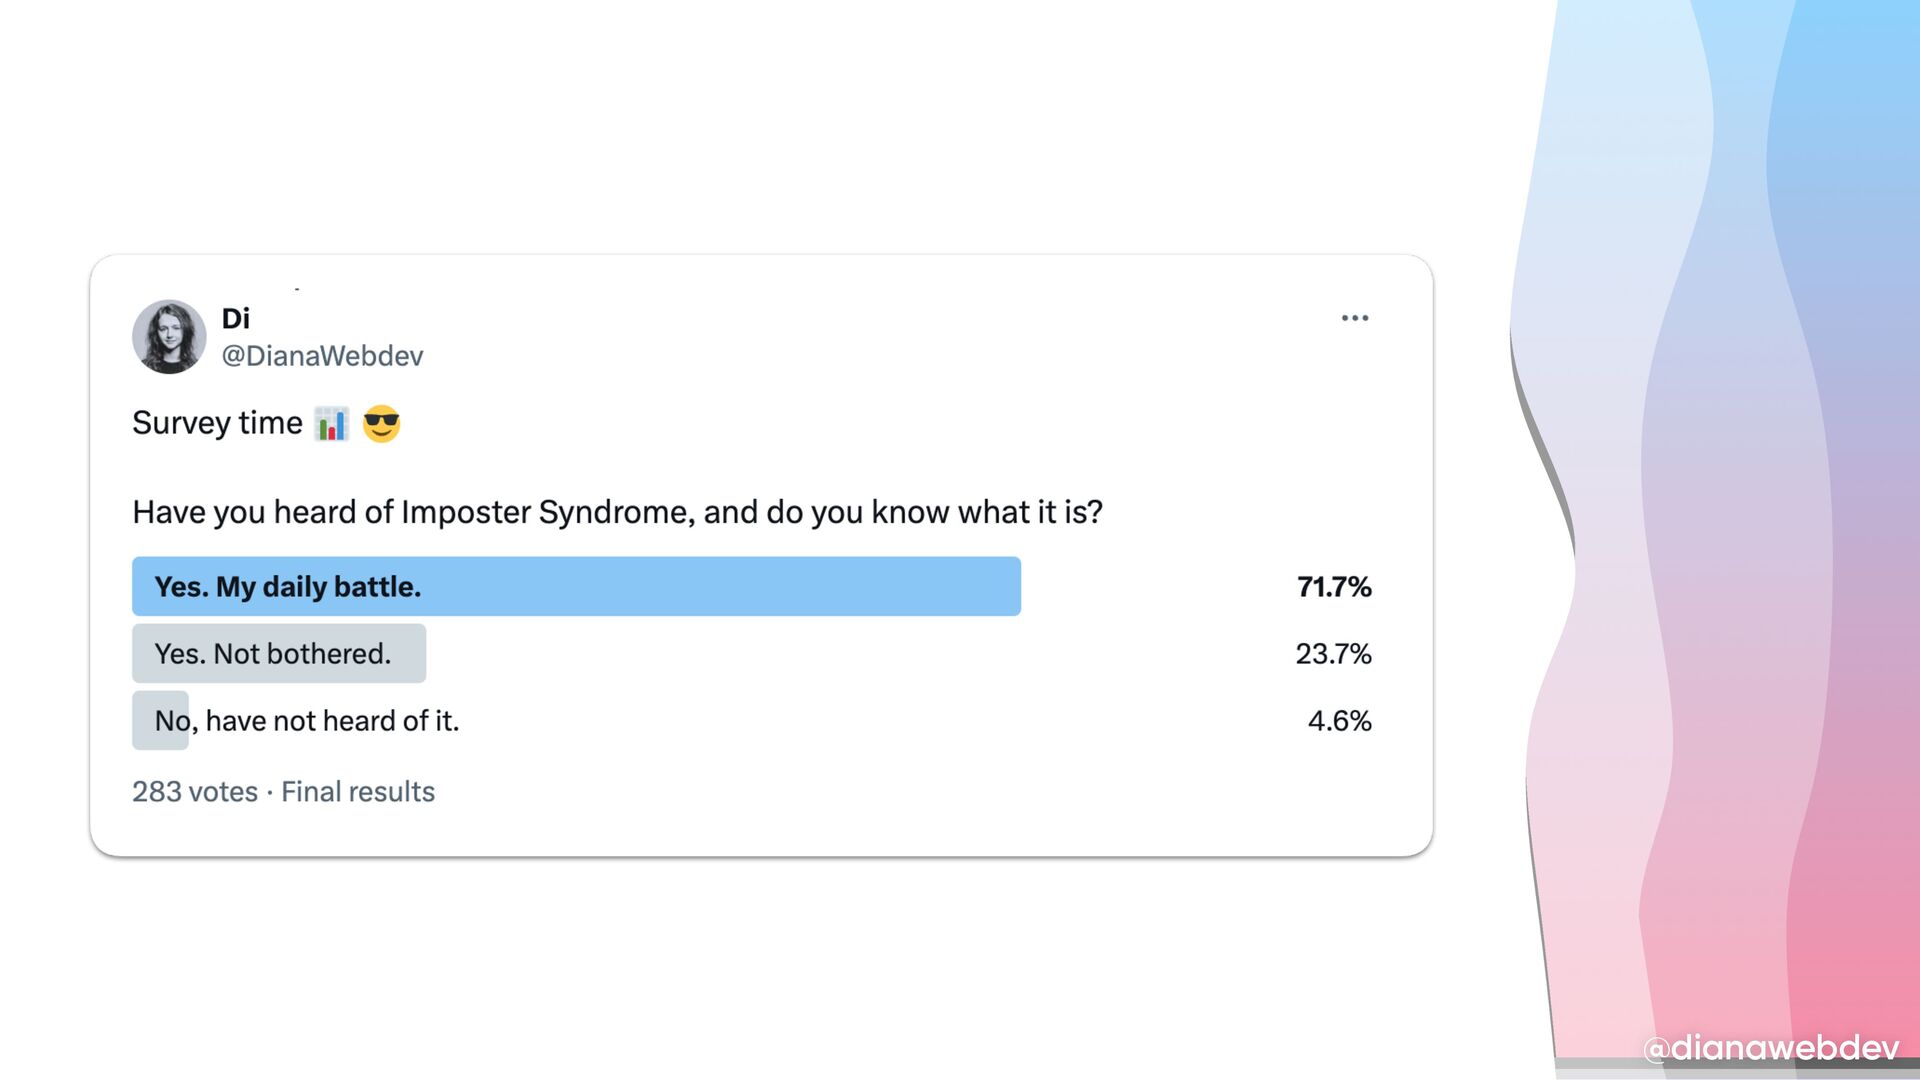Click Di's profile avatar photo
The width and height of the screenshot is (1920, 1080).
tap(169, 337)
